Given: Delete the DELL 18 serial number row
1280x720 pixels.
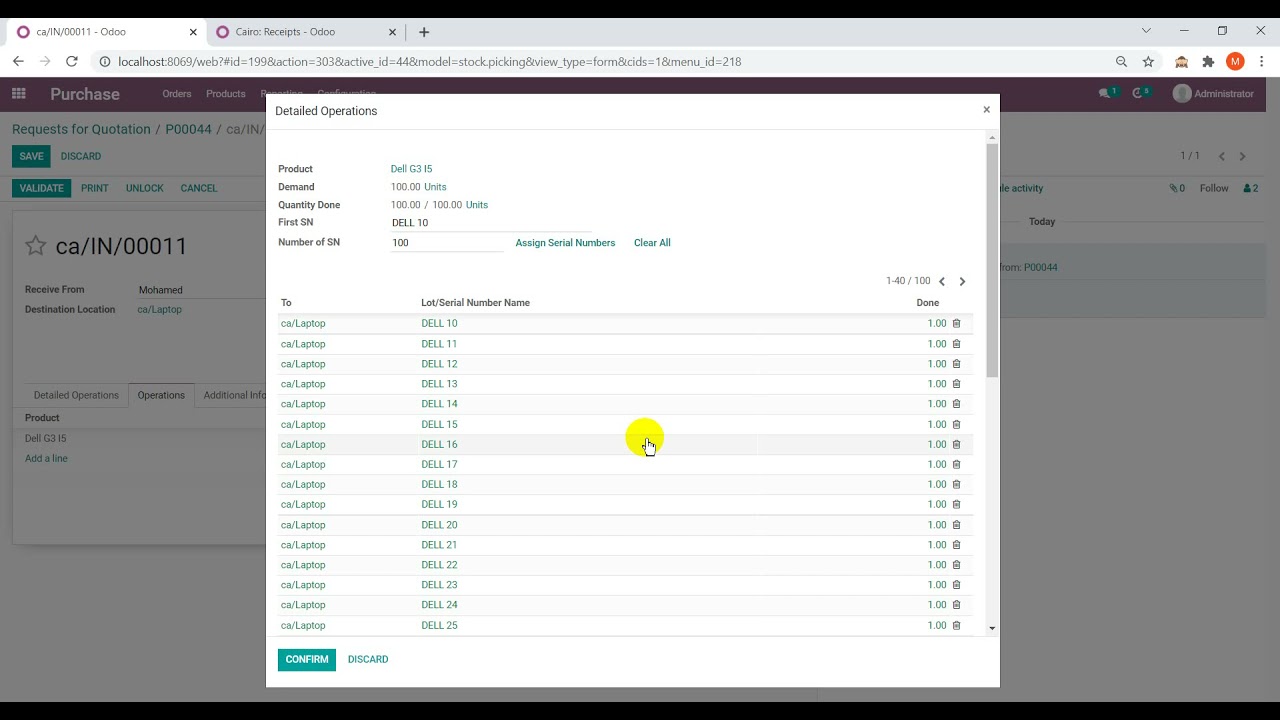Looking at the screenshot, I should (x=956, y=484).
